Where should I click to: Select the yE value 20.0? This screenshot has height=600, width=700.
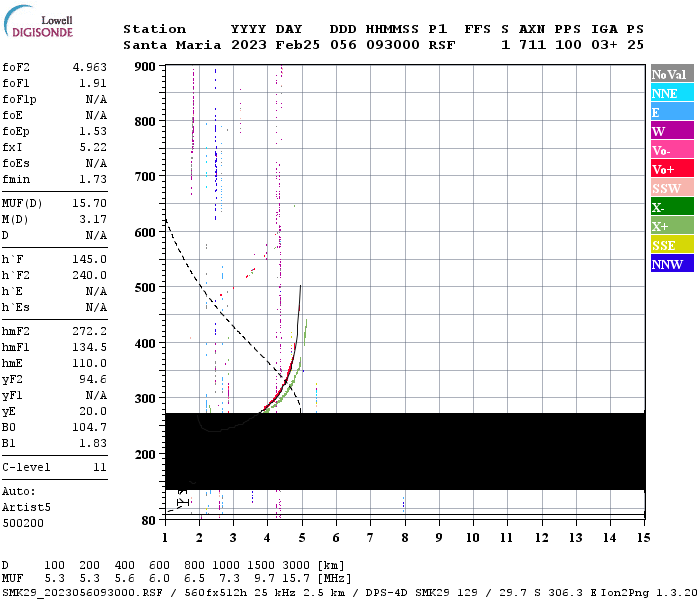pos(93,412)
